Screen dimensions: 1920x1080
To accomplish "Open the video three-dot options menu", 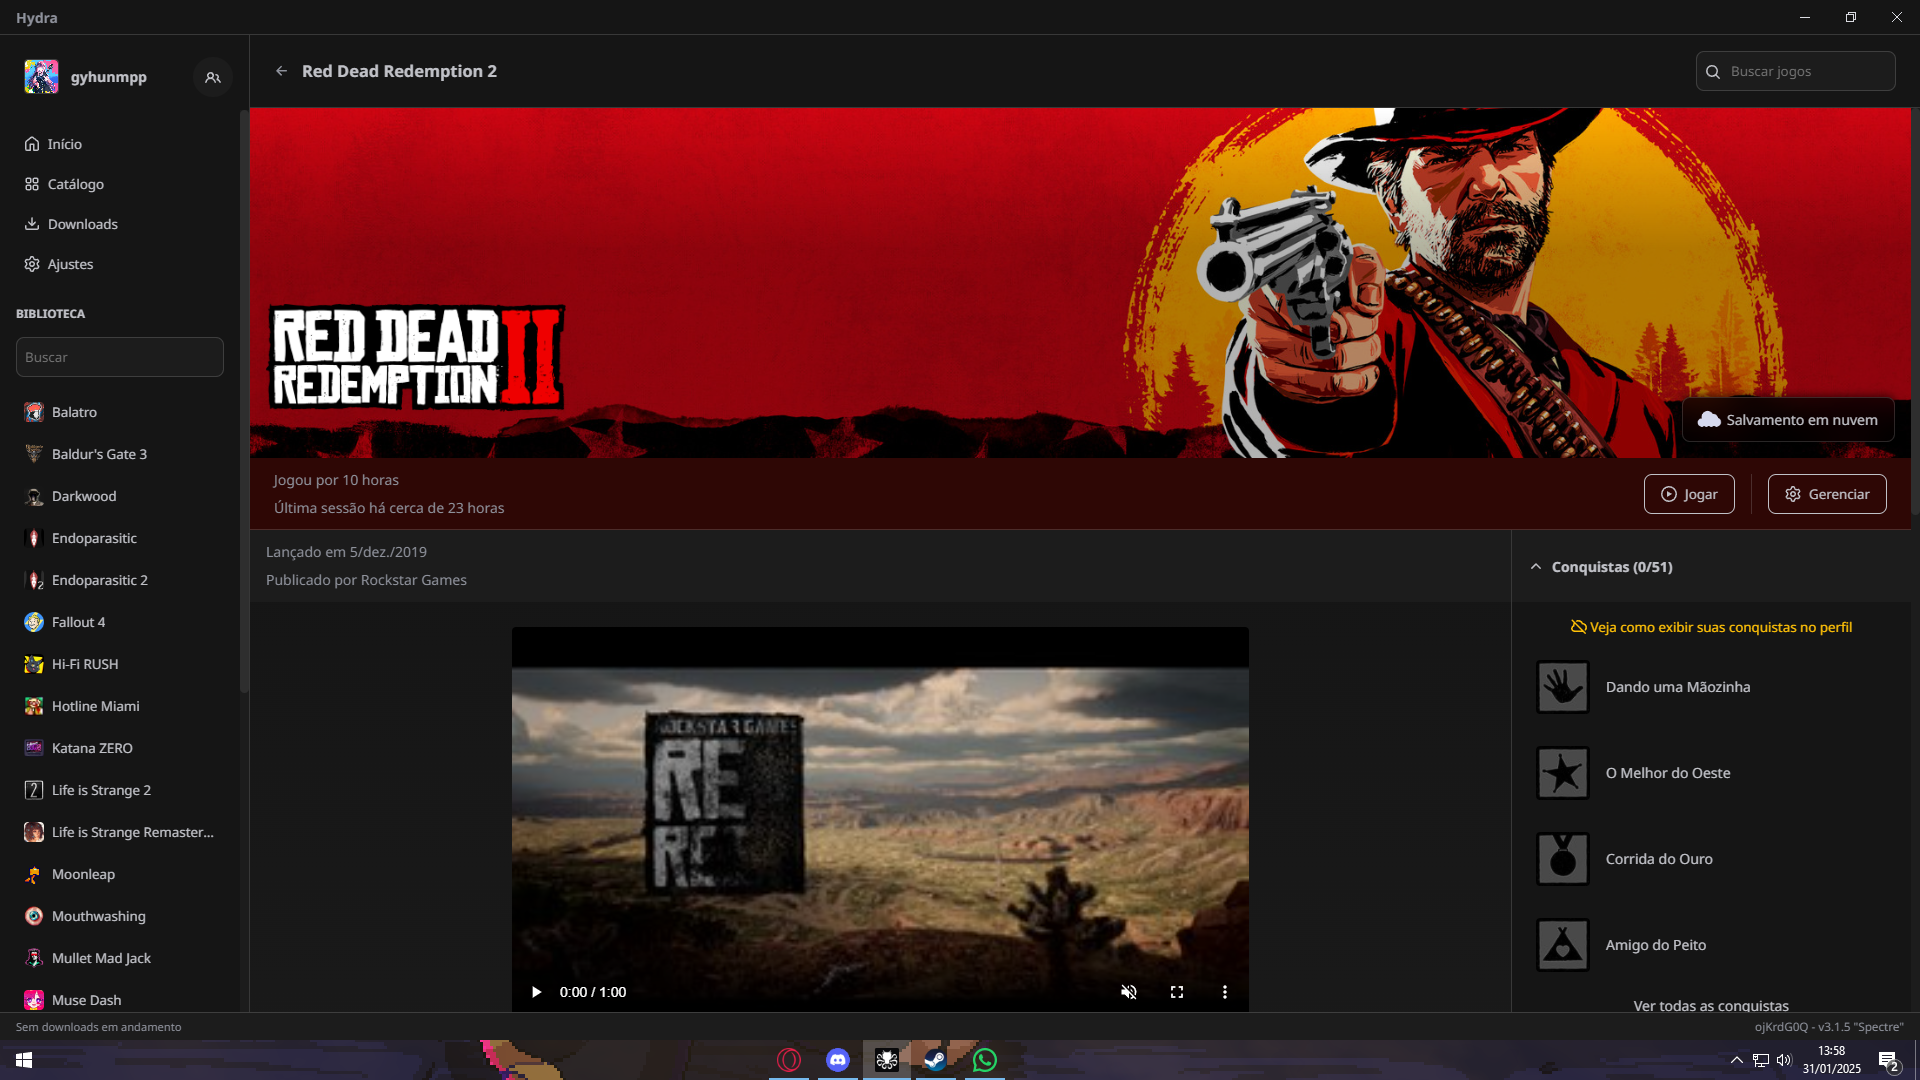I will click(x=1224, y=992).
